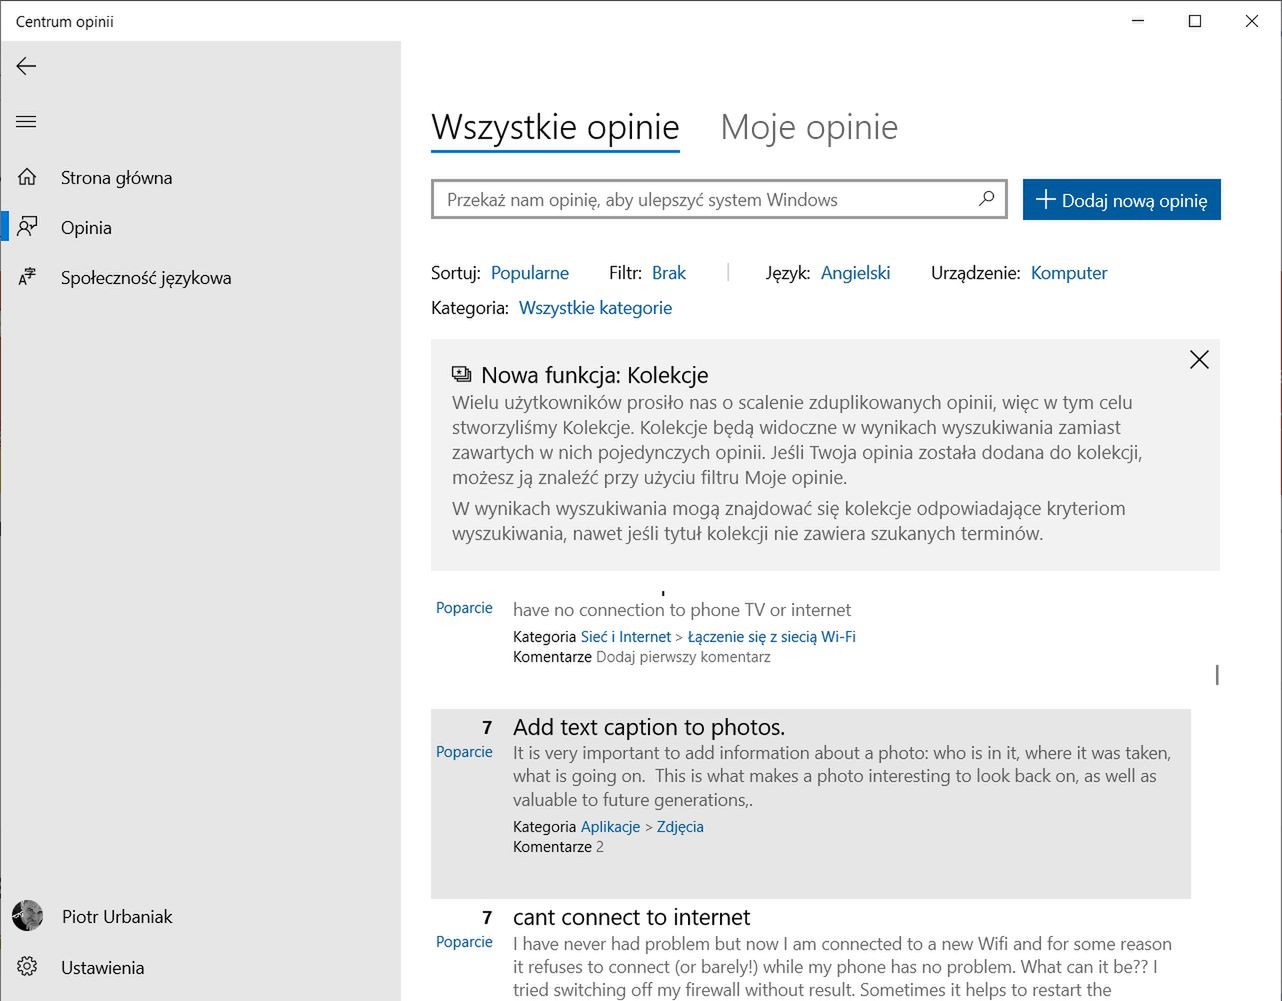Focus the feedback search field
Screen dimensions: 1282x1001
point(719,199)
